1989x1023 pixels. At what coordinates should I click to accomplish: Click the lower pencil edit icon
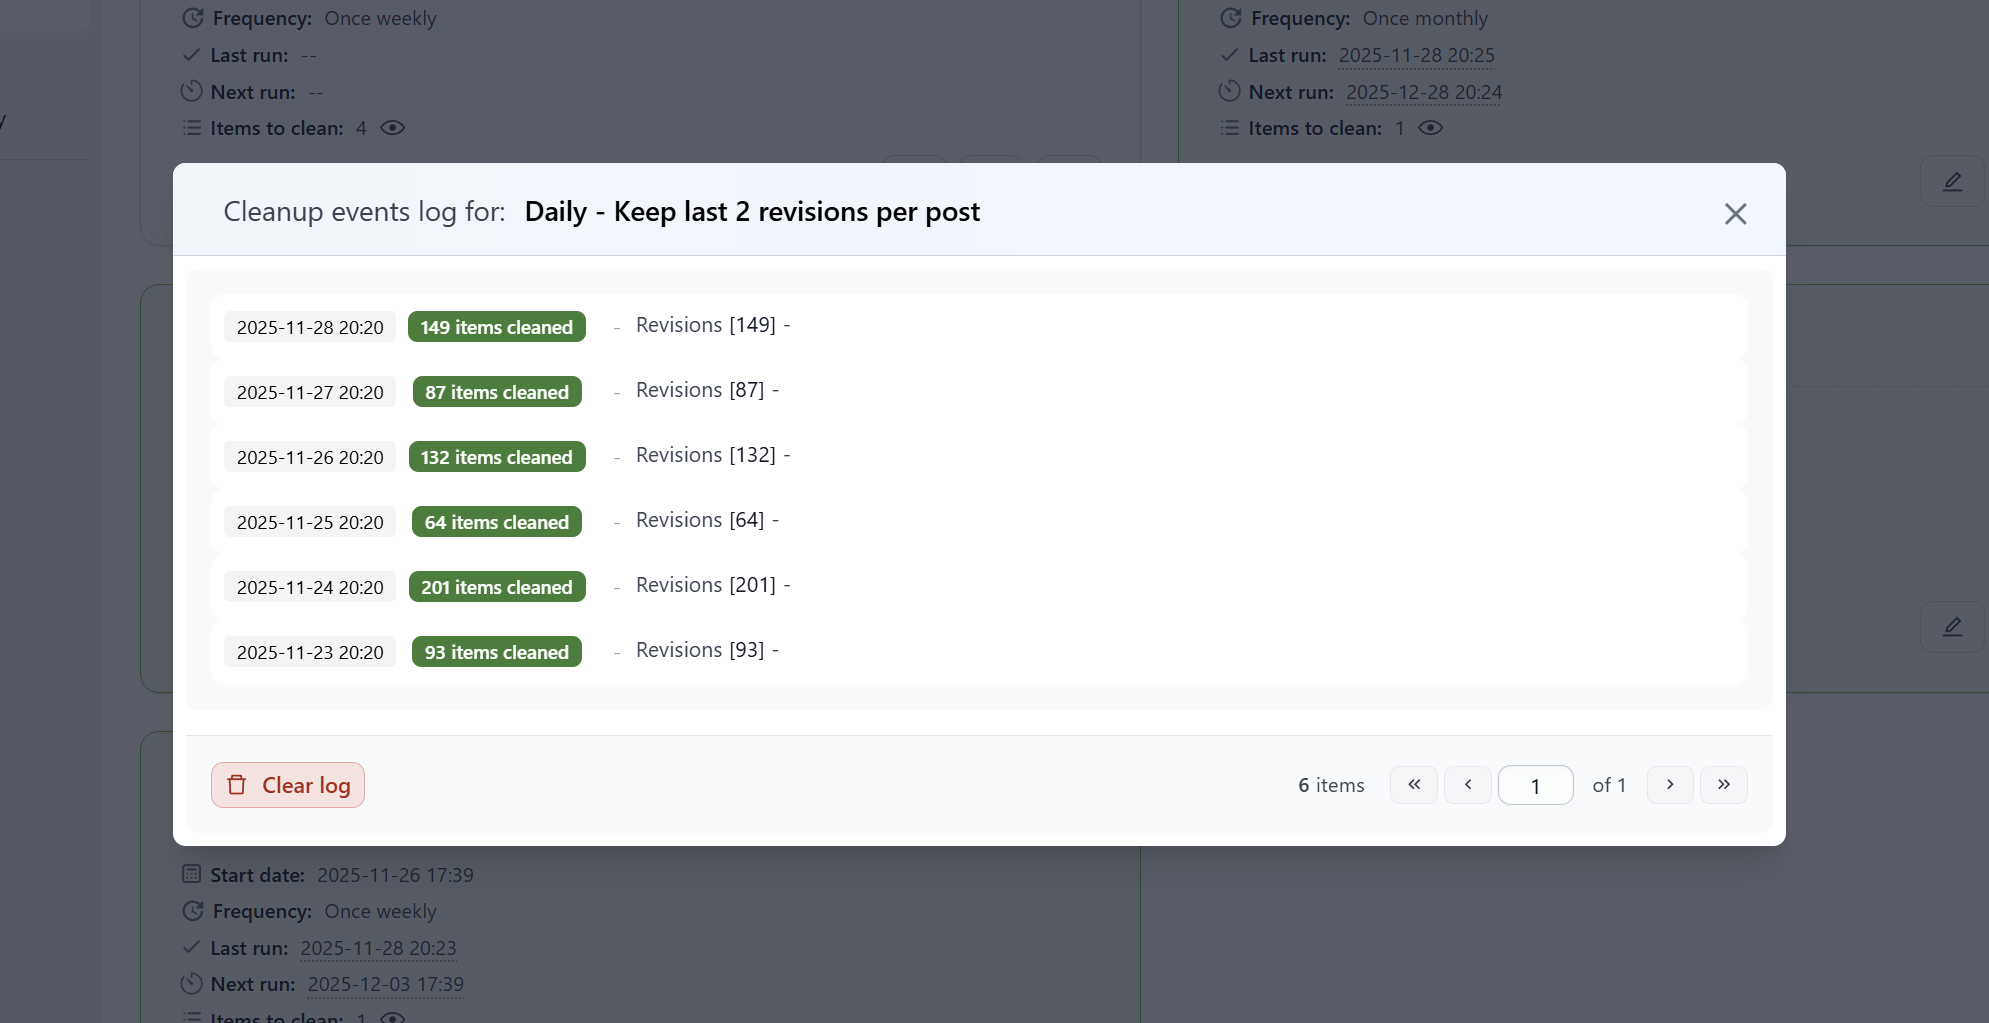[x=1951, y=626]
